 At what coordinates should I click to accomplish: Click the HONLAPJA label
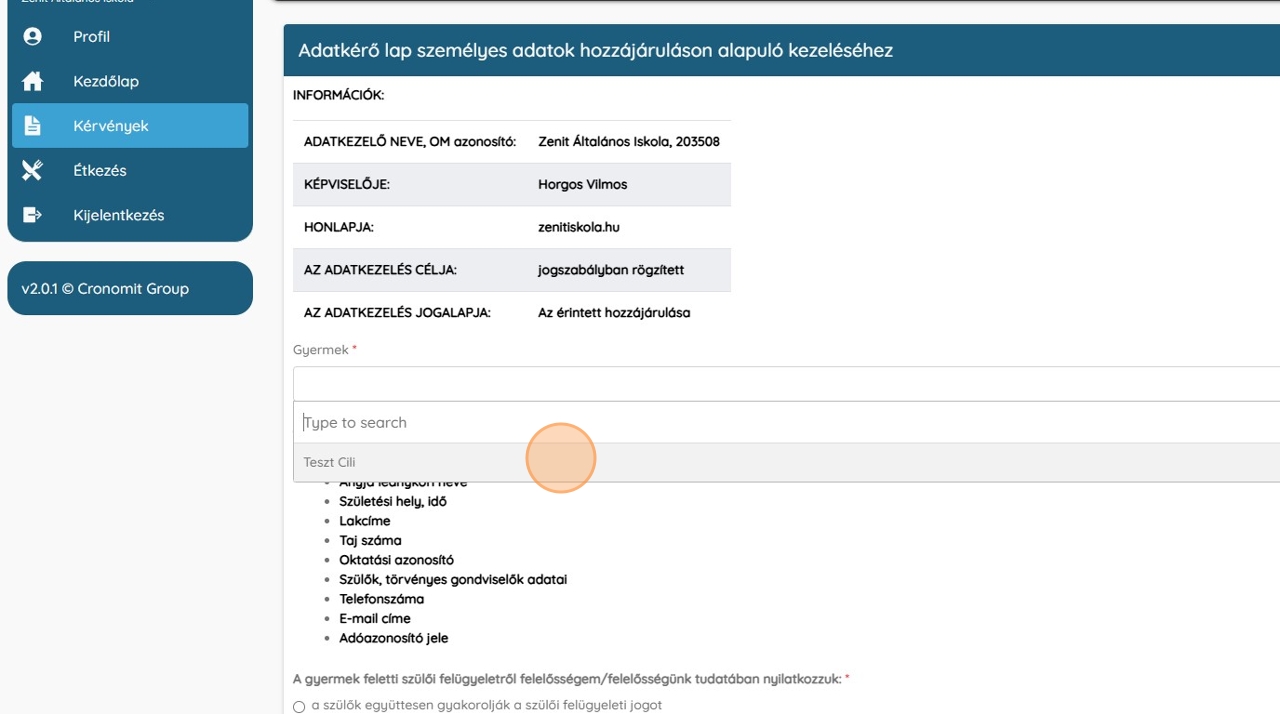[339, 227]
